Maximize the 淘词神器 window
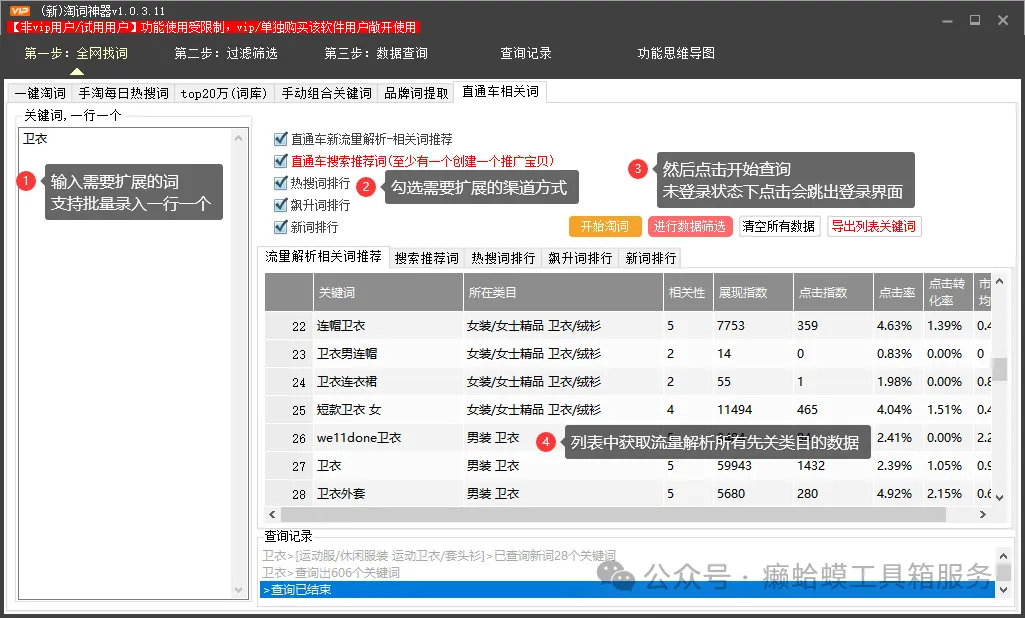1025x618 pixels. click(975, 20)
